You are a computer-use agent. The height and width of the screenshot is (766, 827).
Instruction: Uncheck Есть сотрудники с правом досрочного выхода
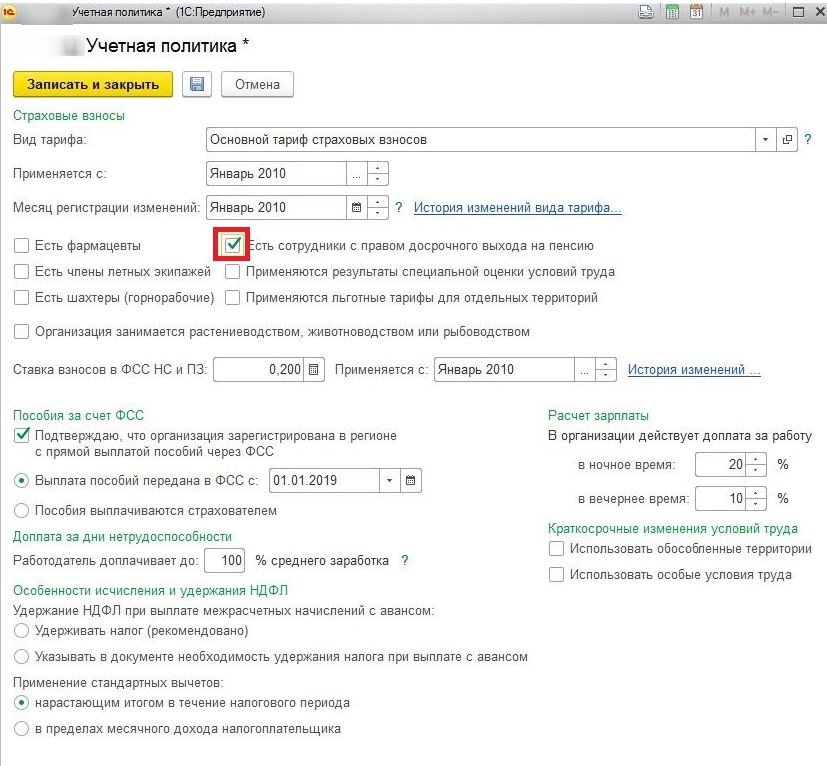tap(232, 245)
